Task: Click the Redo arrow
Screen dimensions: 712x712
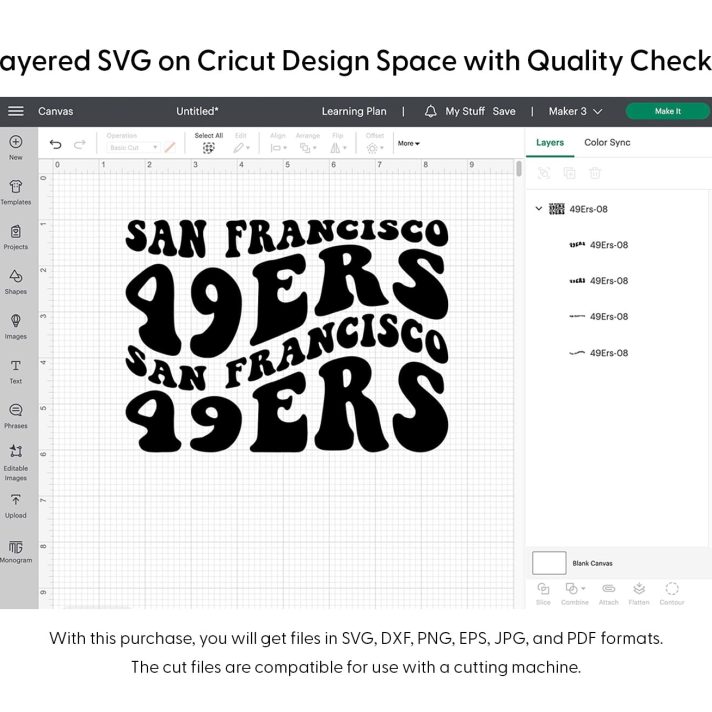Action: pyautogui.click(x=80, y=144)
